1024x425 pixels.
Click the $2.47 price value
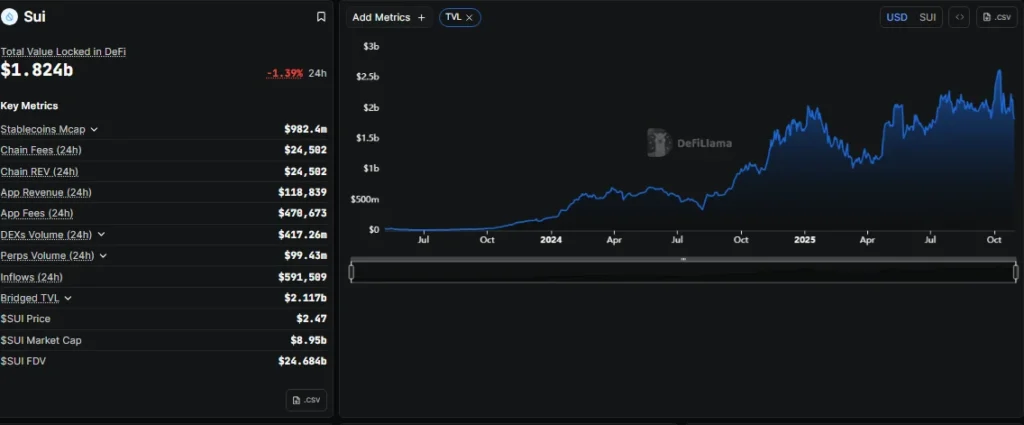click(x=312, y=319)
